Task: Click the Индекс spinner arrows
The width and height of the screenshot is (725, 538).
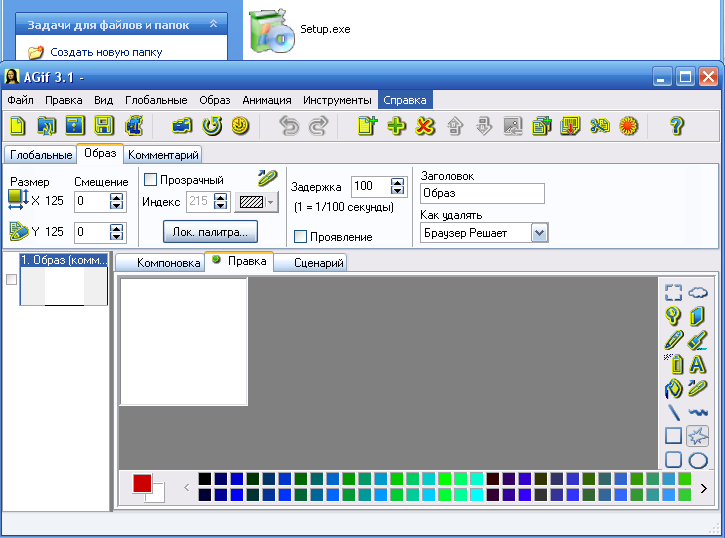Action: [221, 201]
